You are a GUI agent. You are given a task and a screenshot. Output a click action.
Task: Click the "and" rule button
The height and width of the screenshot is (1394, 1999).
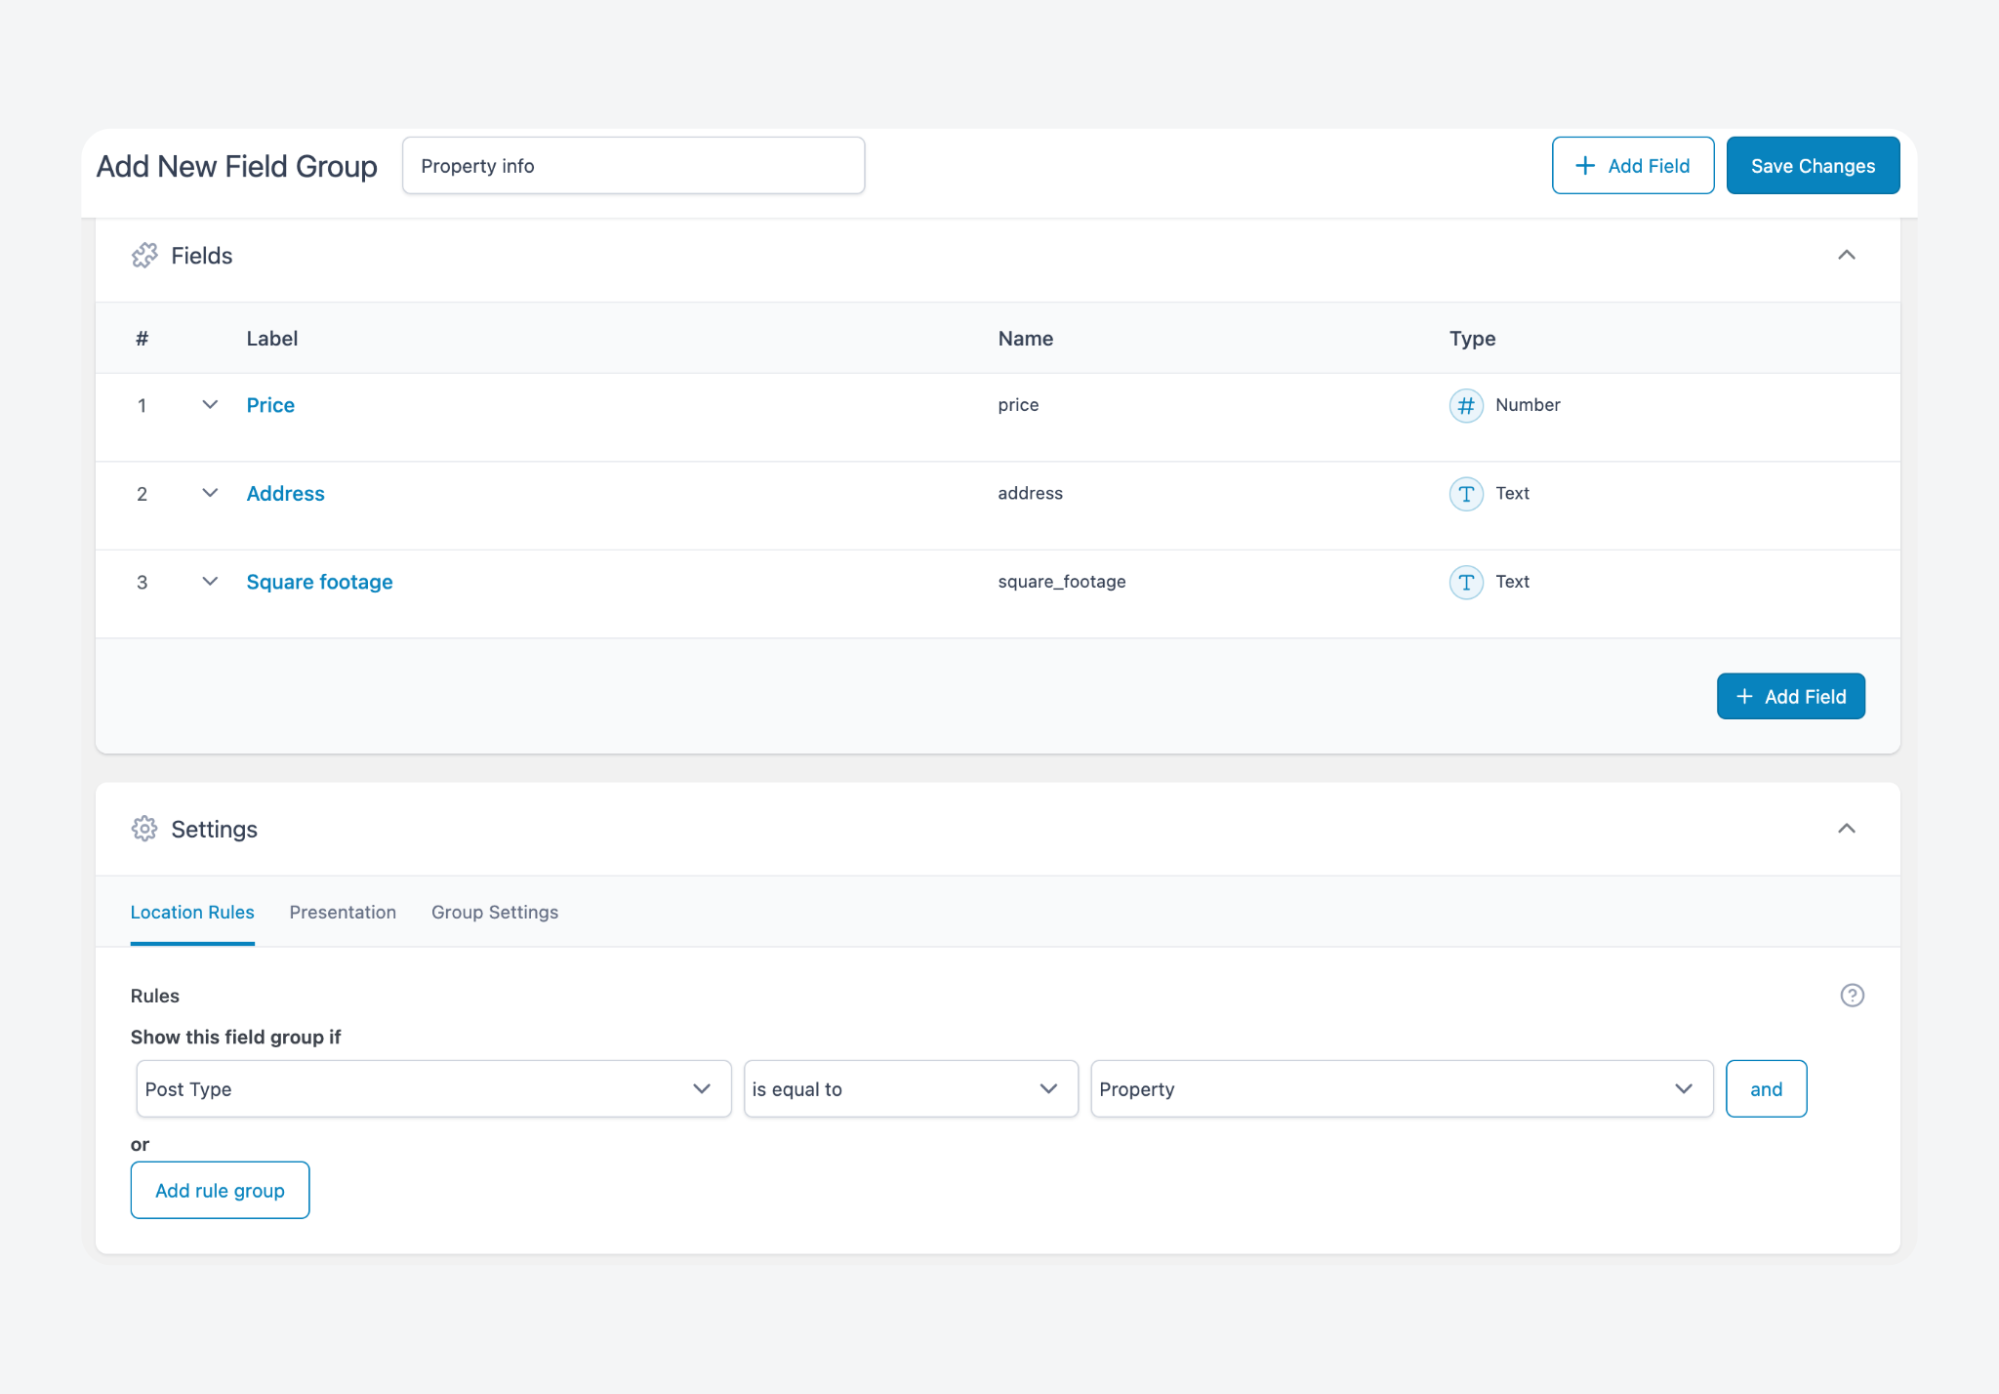pyautogui.click(x=1765, y=1089)
